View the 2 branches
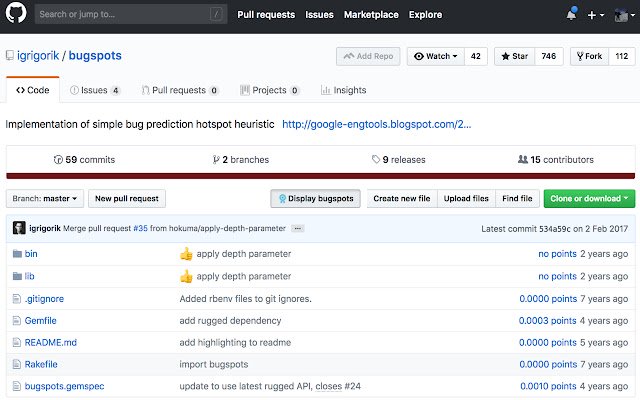The width and height of the screenshot is (640, 400). [241, 160]
